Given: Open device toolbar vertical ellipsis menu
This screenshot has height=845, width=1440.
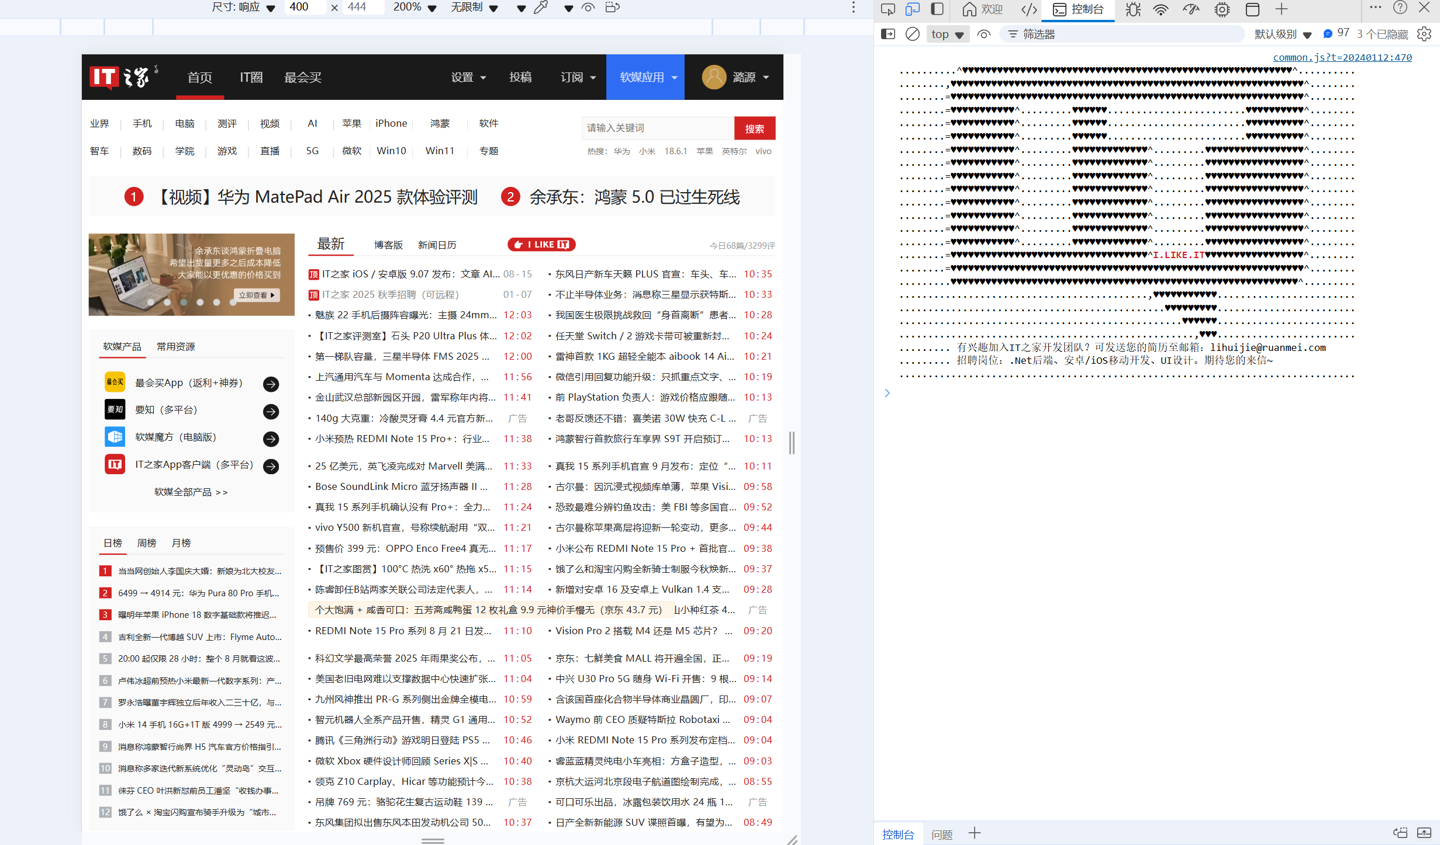Looking at the screenshot, I should [853, 7].
